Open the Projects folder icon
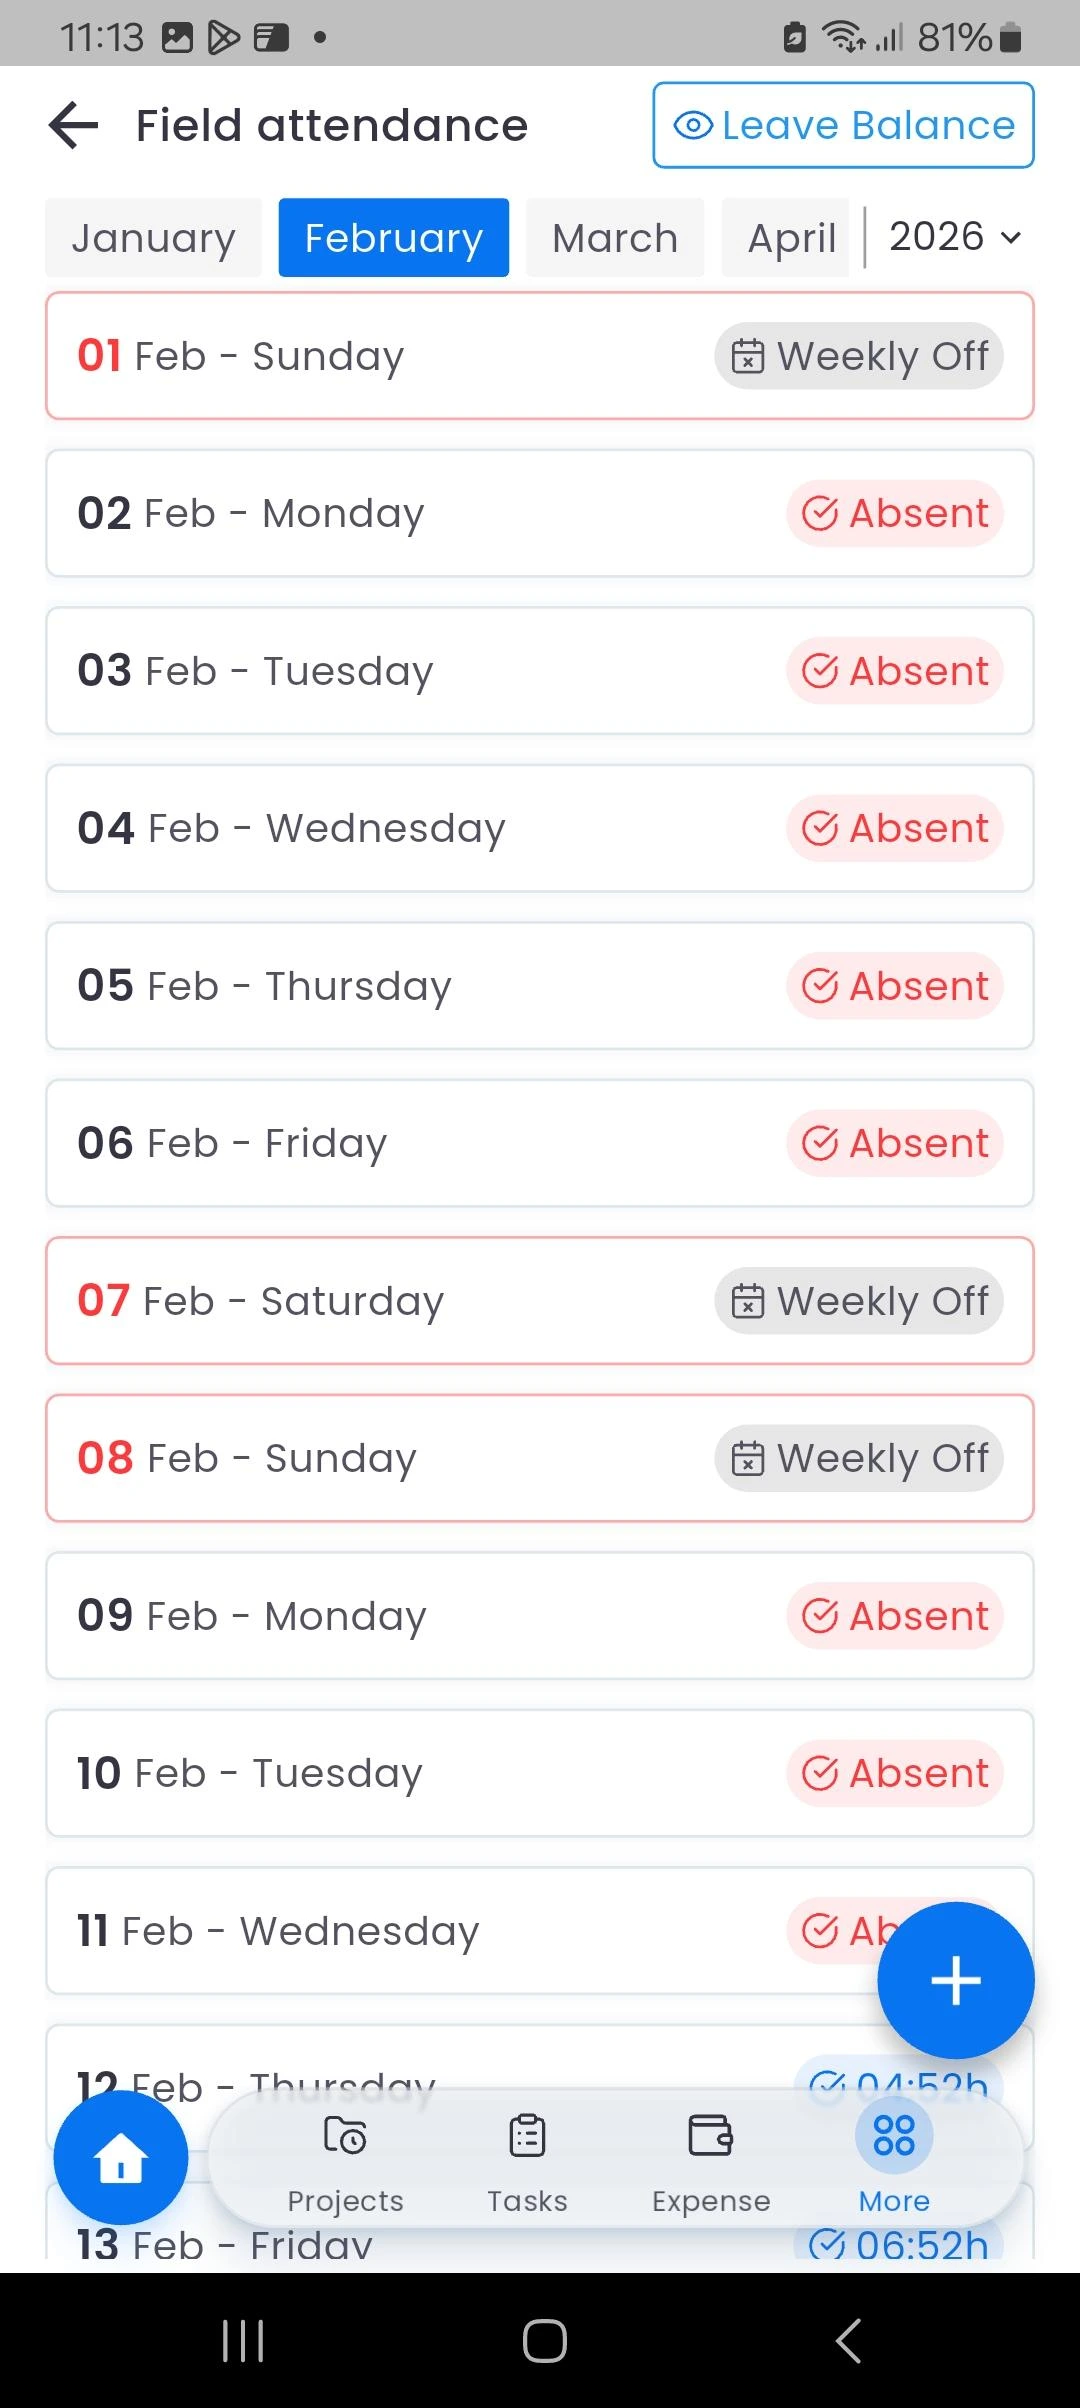The image size is (1080, 2408). [x=345, y=2137]
